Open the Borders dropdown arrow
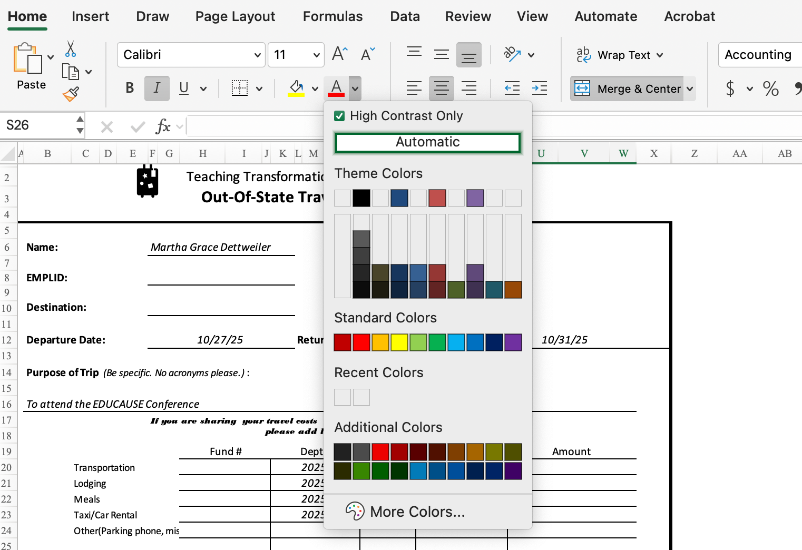 [259, 89]
